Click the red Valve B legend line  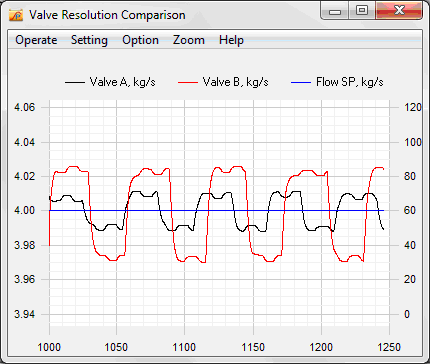pos(188,82)
